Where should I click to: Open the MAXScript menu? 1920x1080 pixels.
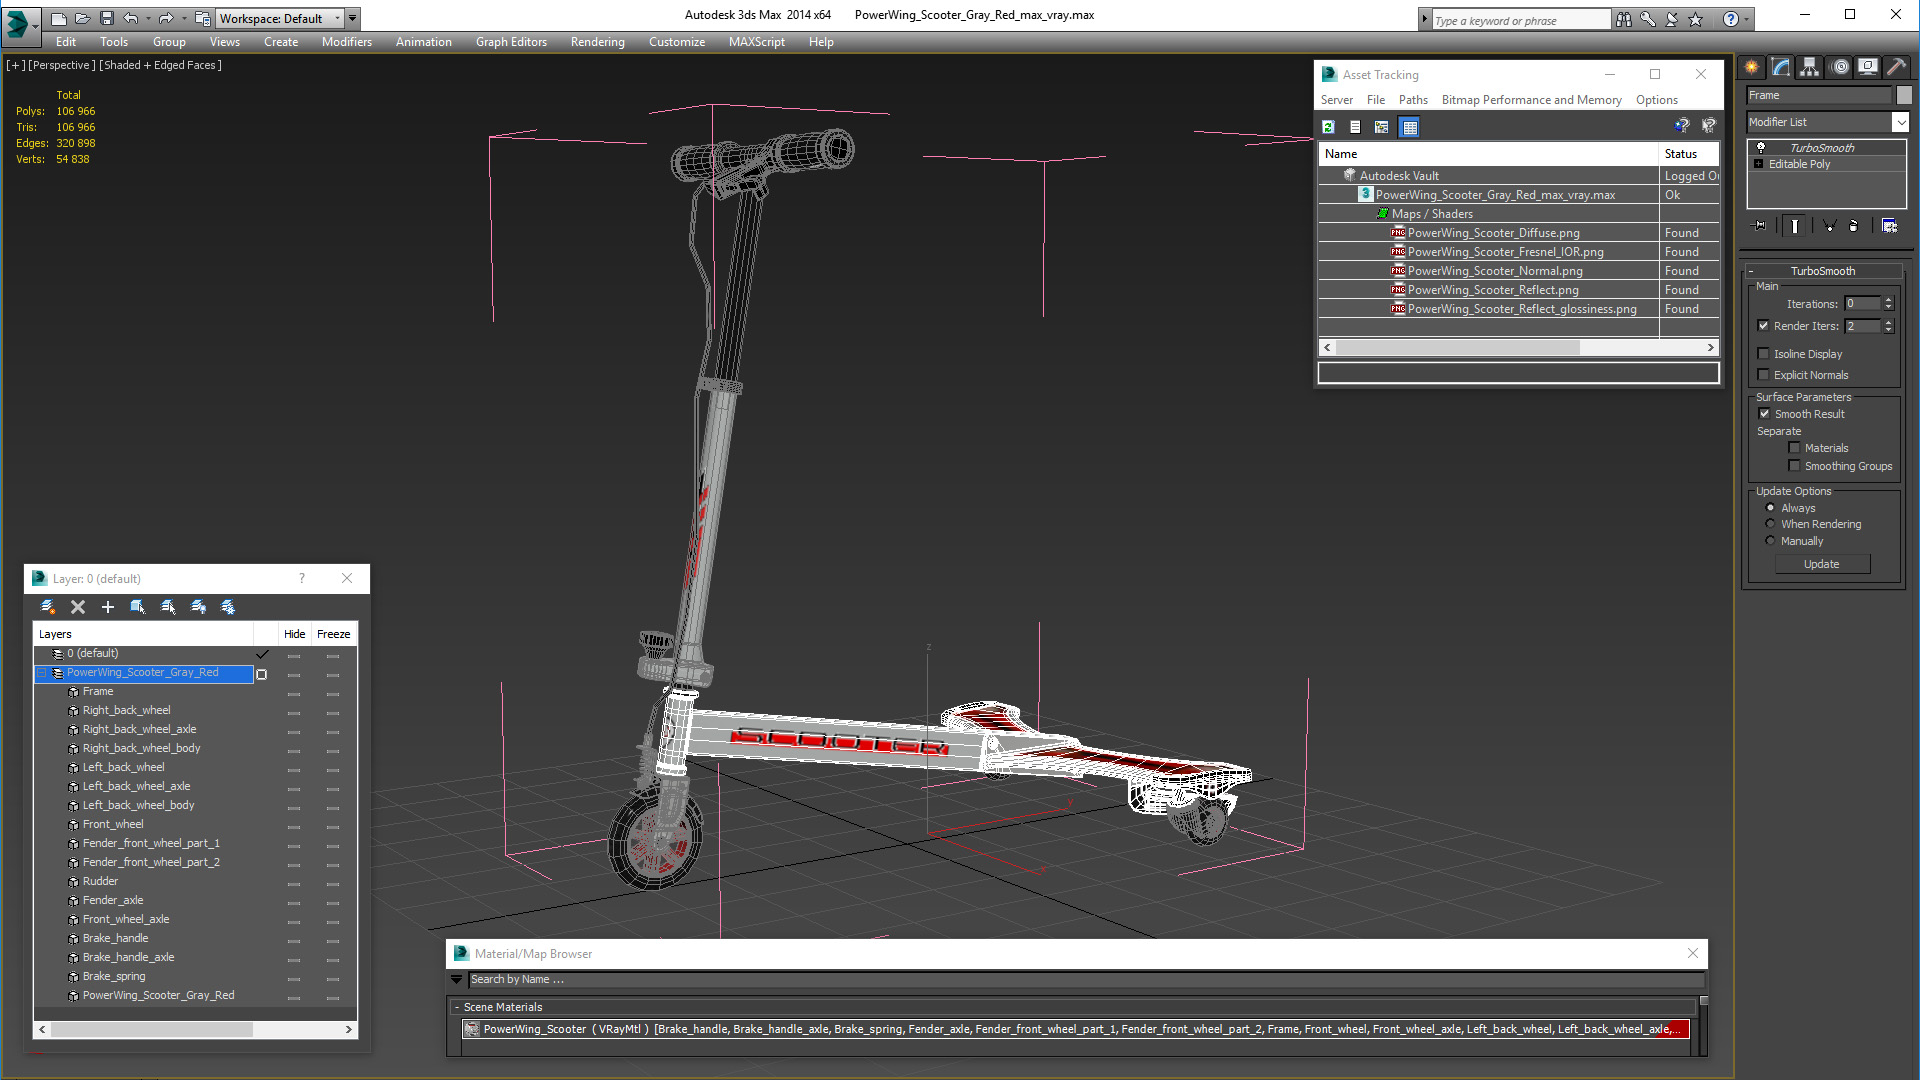click(756, 42)
